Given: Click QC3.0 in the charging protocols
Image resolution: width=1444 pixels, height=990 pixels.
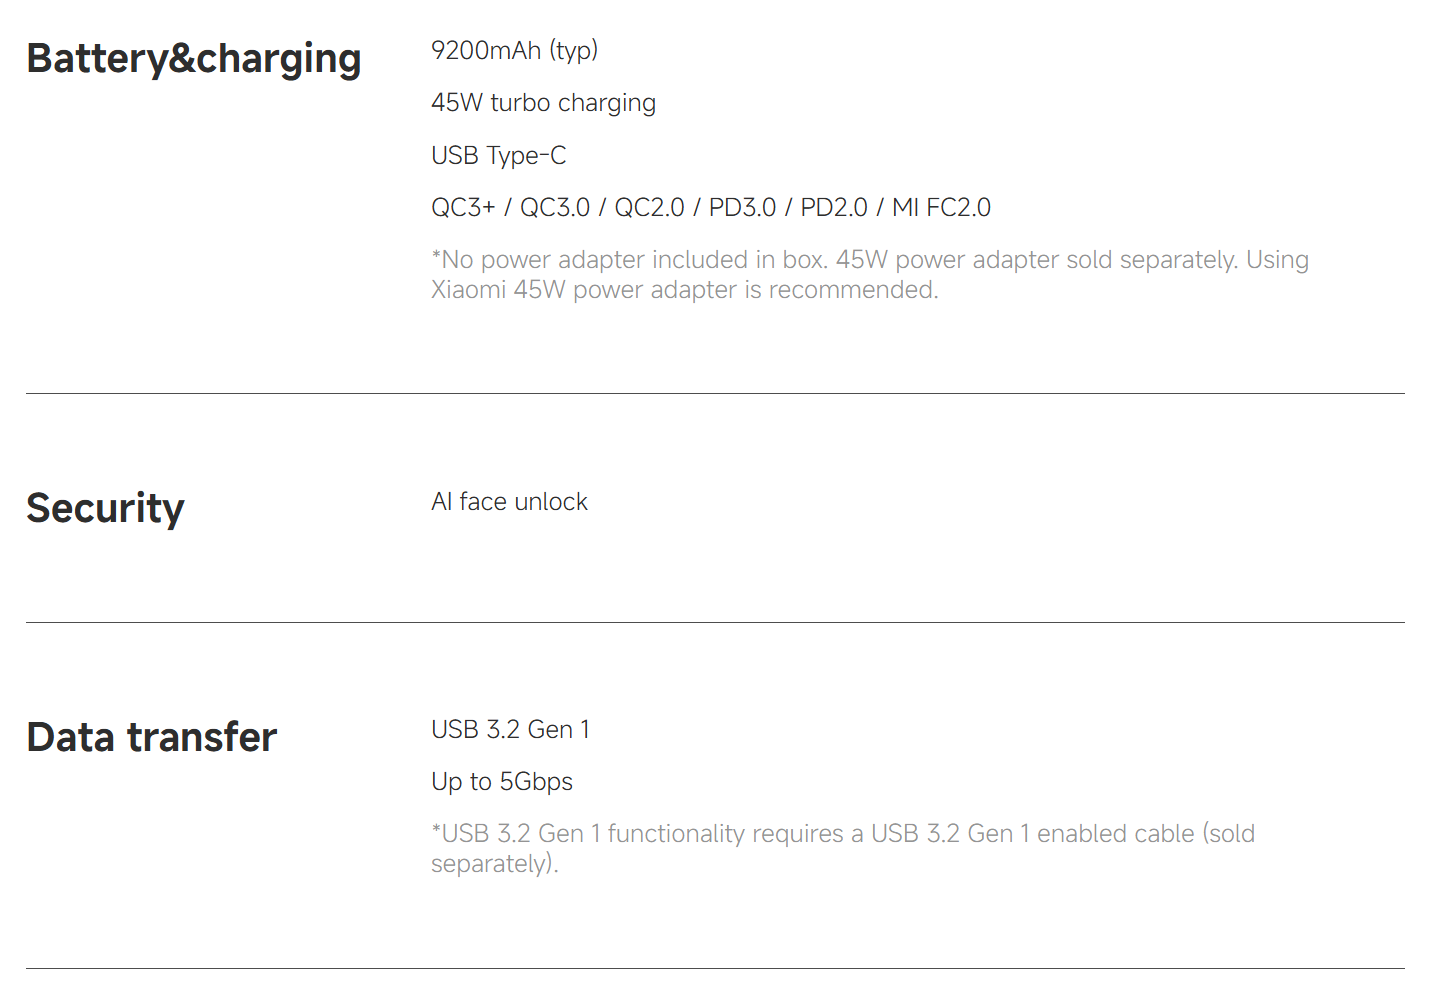Looking at the screenshot, I should [555, 208].
